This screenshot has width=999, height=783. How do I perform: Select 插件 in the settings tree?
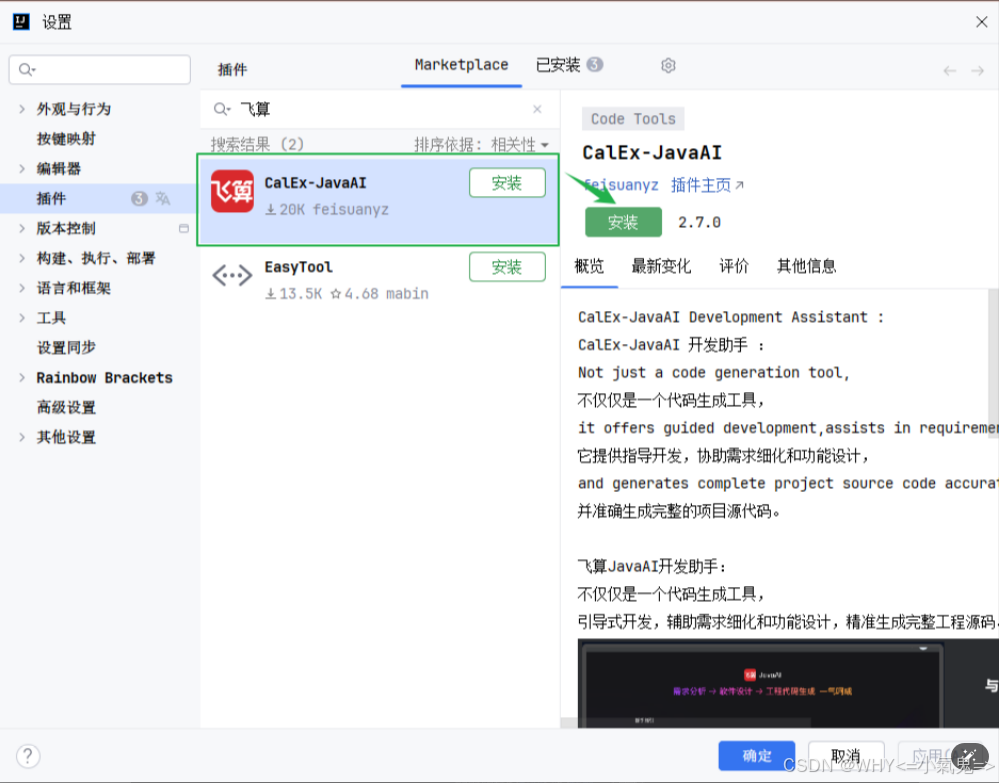point(51,198)
